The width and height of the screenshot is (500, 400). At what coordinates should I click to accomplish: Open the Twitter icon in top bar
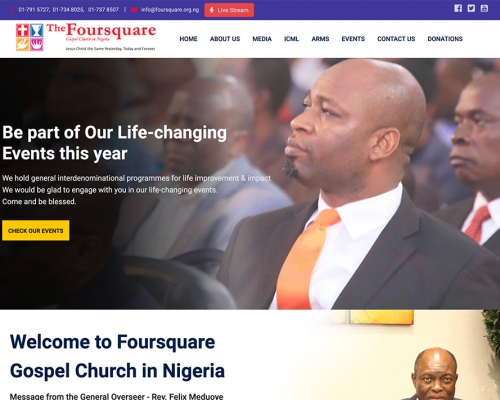coord(471,8)
